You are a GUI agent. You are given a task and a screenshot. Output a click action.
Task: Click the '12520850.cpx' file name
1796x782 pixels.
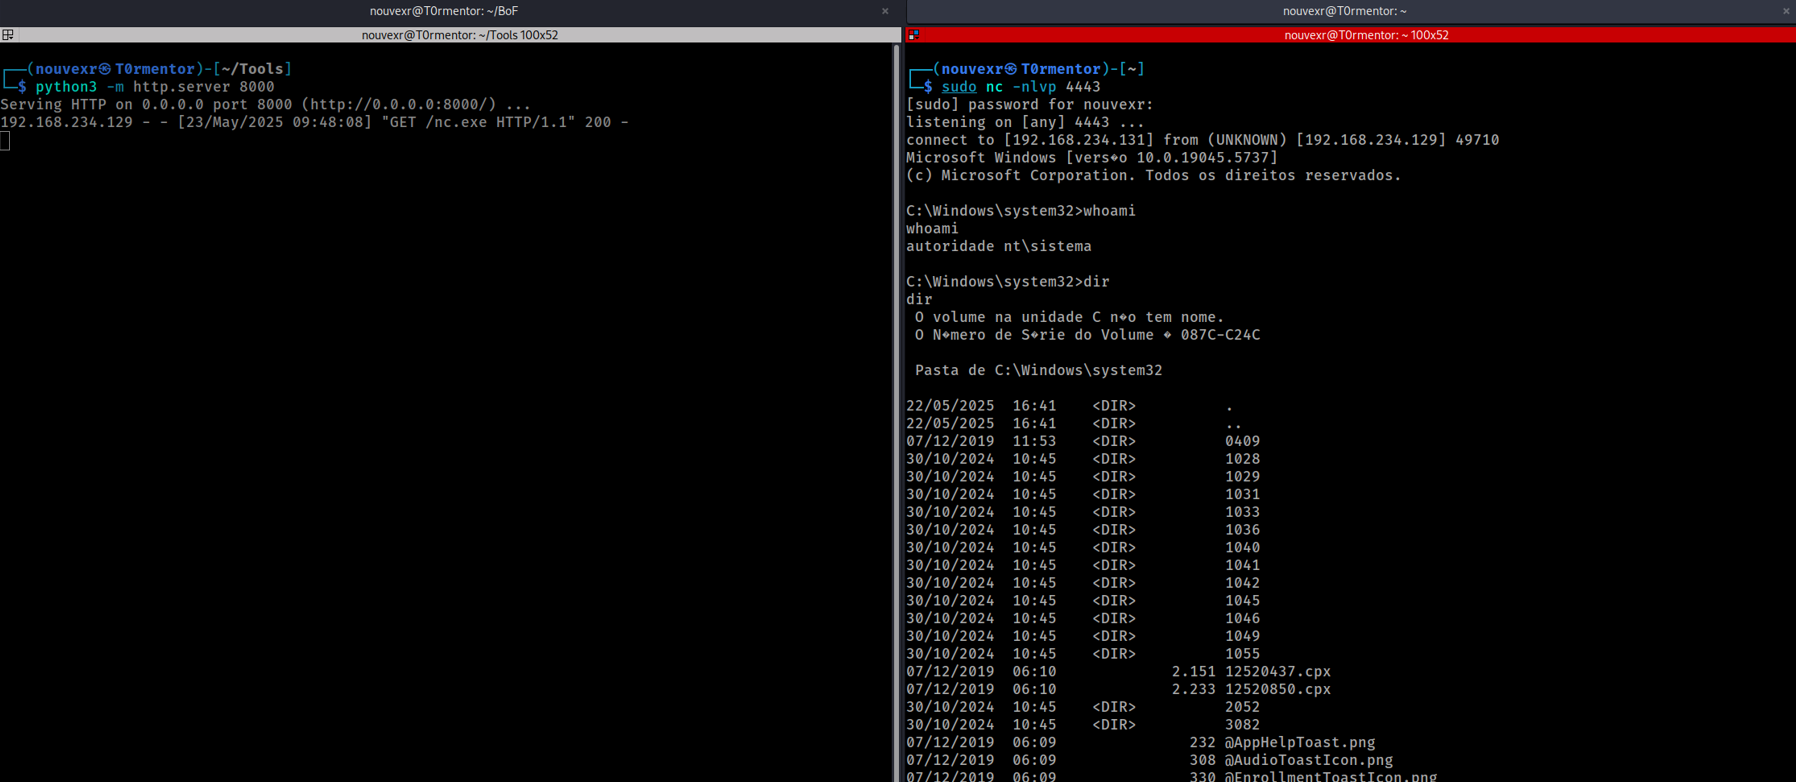click(1278, 690)
